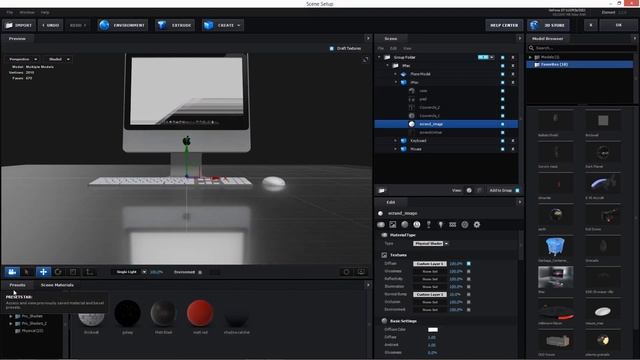Open the Help Center
This screenshot has height=360, width=640.
(x=504, y=25)
